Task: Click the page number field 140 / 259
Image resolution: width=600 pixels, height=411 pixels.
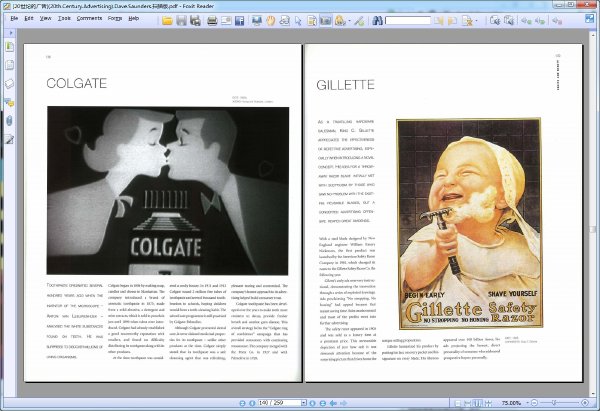Action: pyautogui.click(x=279, y=403)
